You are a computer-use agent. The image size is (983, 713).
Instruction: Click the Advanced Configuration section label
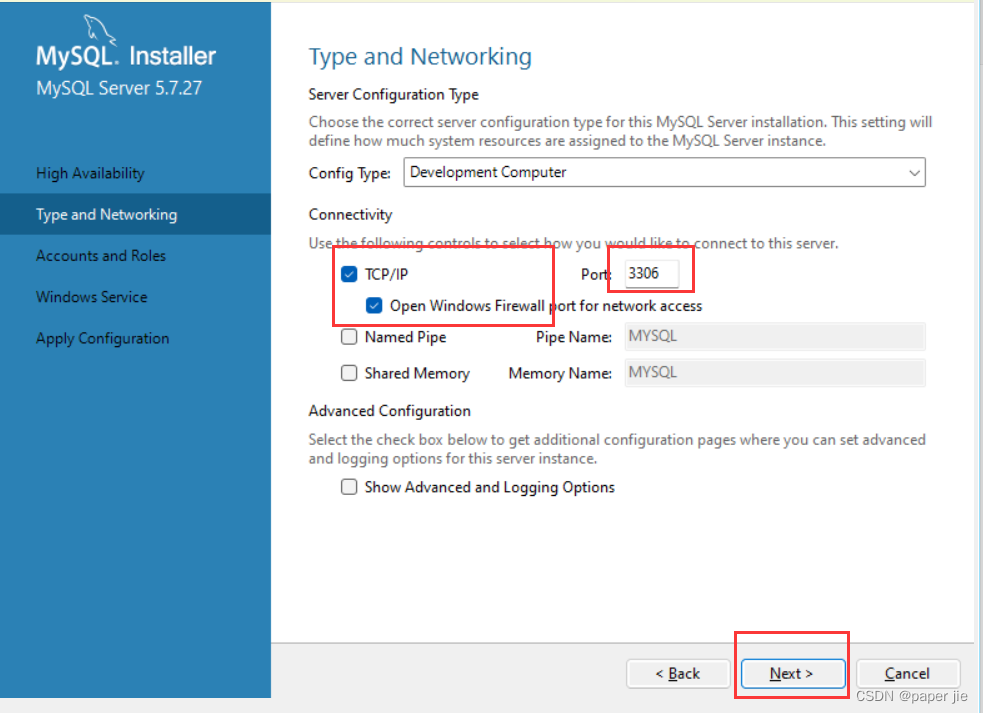tap(389, 411)
